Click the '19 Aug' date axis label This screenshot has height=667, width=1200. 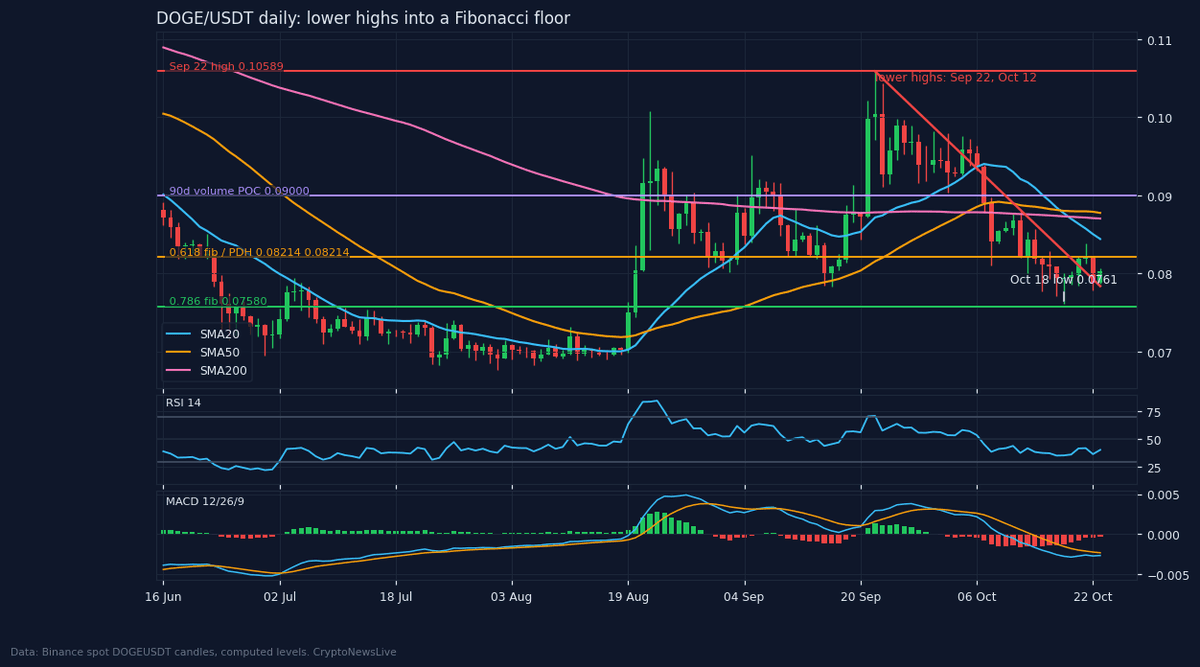pos(628,597)
